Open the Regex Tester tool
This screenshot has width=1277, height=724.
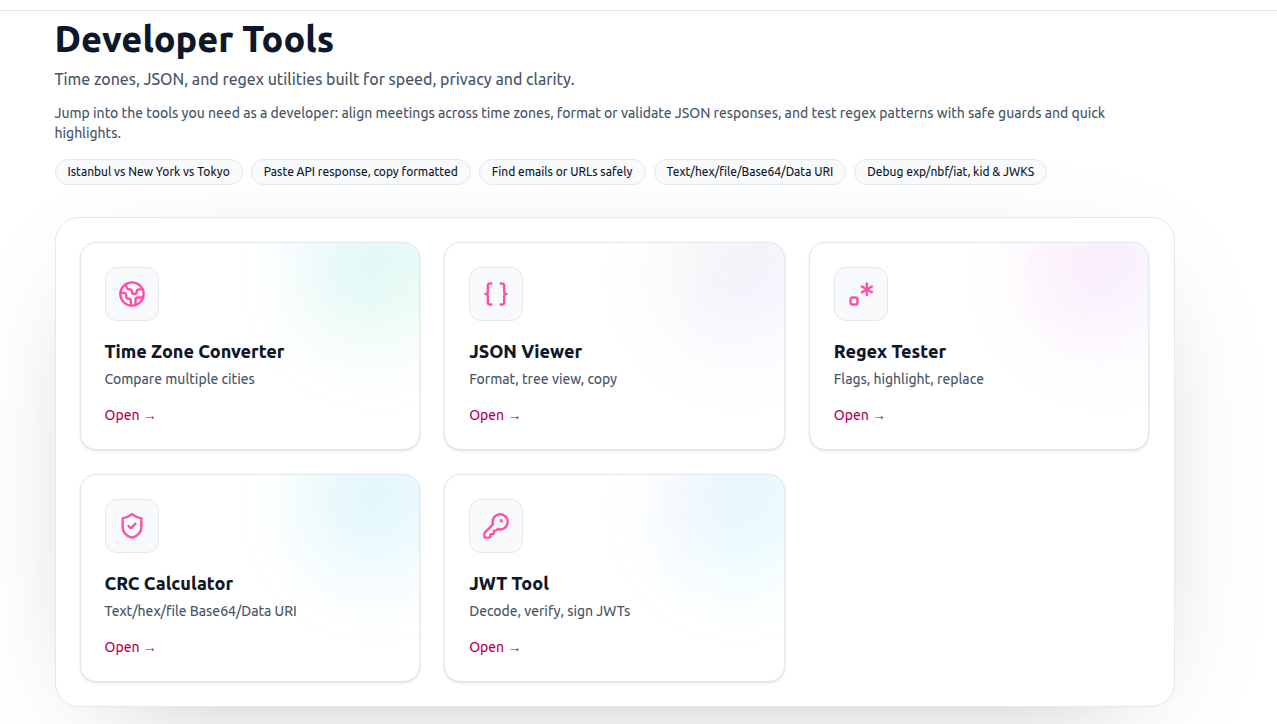click(x=859, y=415)
